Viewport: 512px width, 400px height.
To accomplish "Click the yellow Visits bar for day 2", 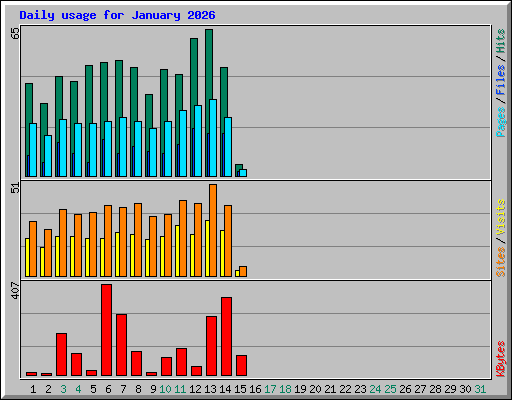I will 42,262.
